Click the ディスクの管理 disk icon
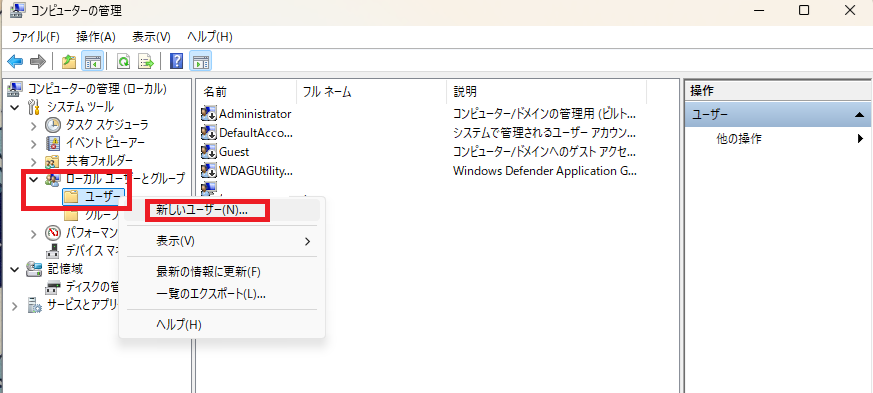Screen dimensions: 873x393 53,287
